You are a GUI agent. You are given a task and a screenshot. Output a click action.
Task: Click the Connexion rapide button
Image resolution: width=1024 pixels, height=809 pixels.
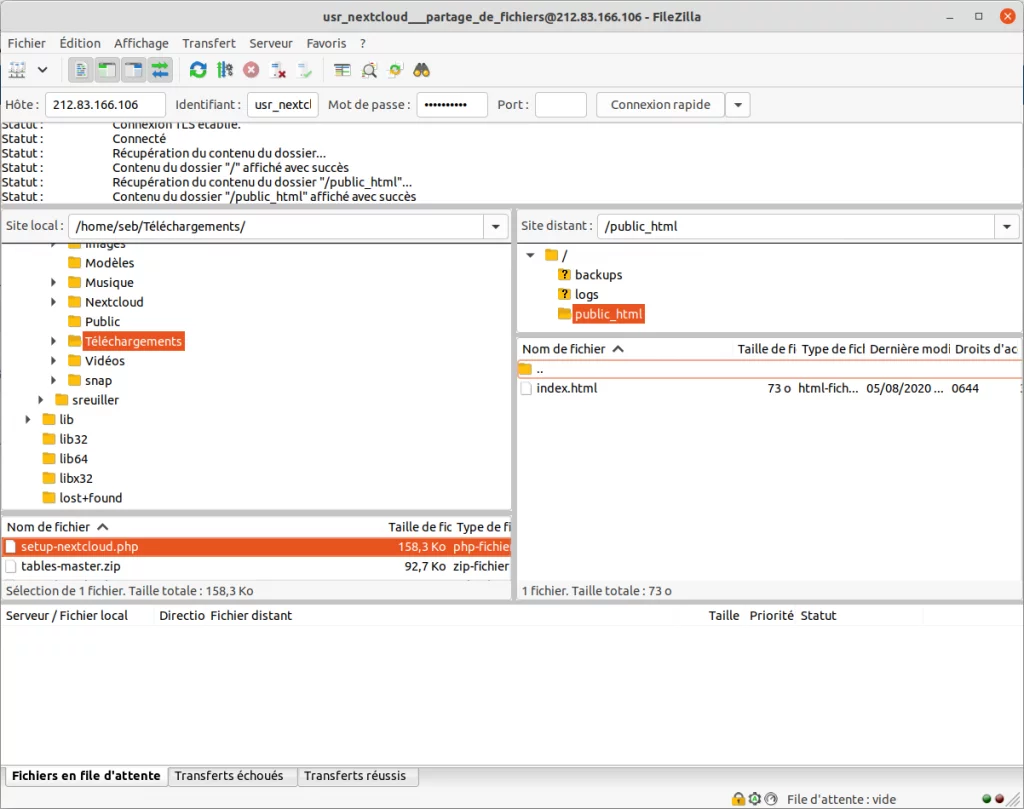pos(660,104)
